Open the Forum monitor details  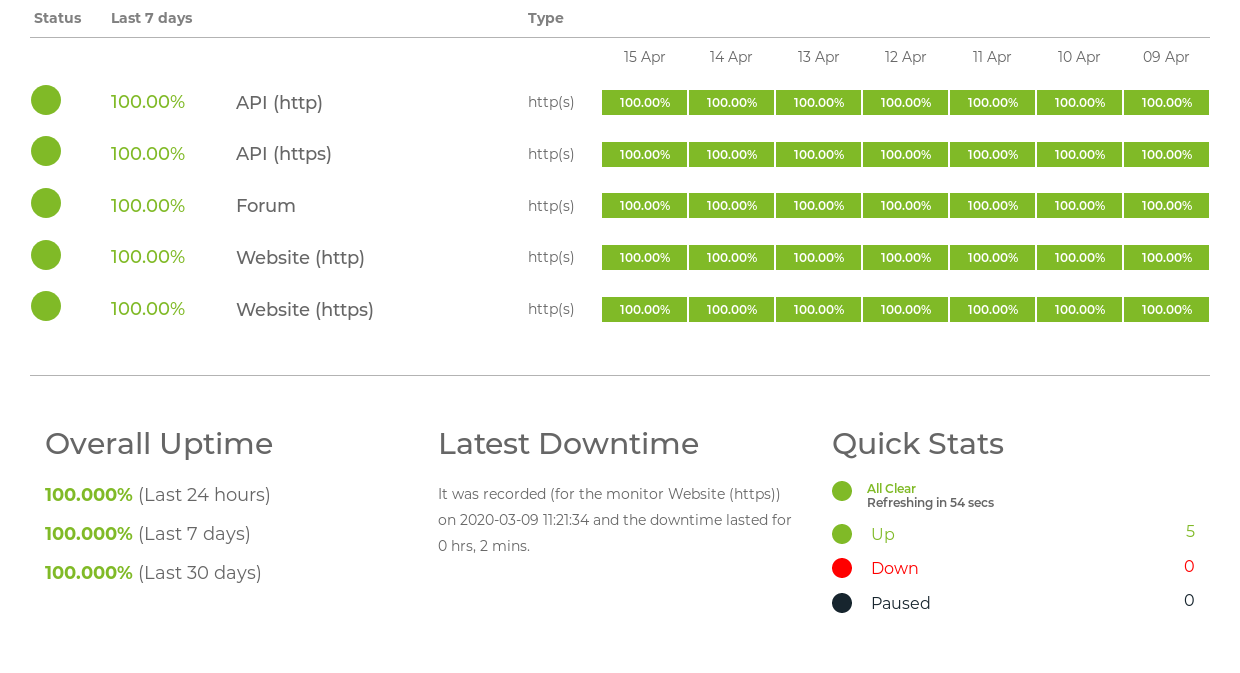[x=265, y=206]
